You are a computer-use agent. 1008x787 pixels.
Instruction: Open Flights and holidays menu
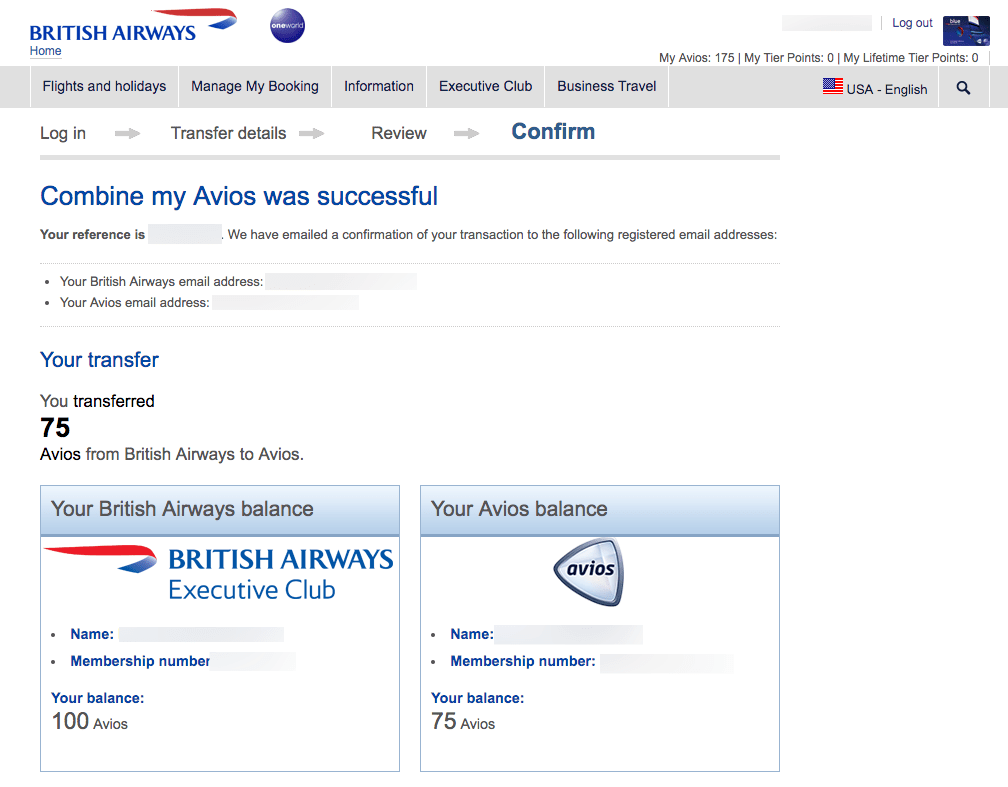click(104, 86)
